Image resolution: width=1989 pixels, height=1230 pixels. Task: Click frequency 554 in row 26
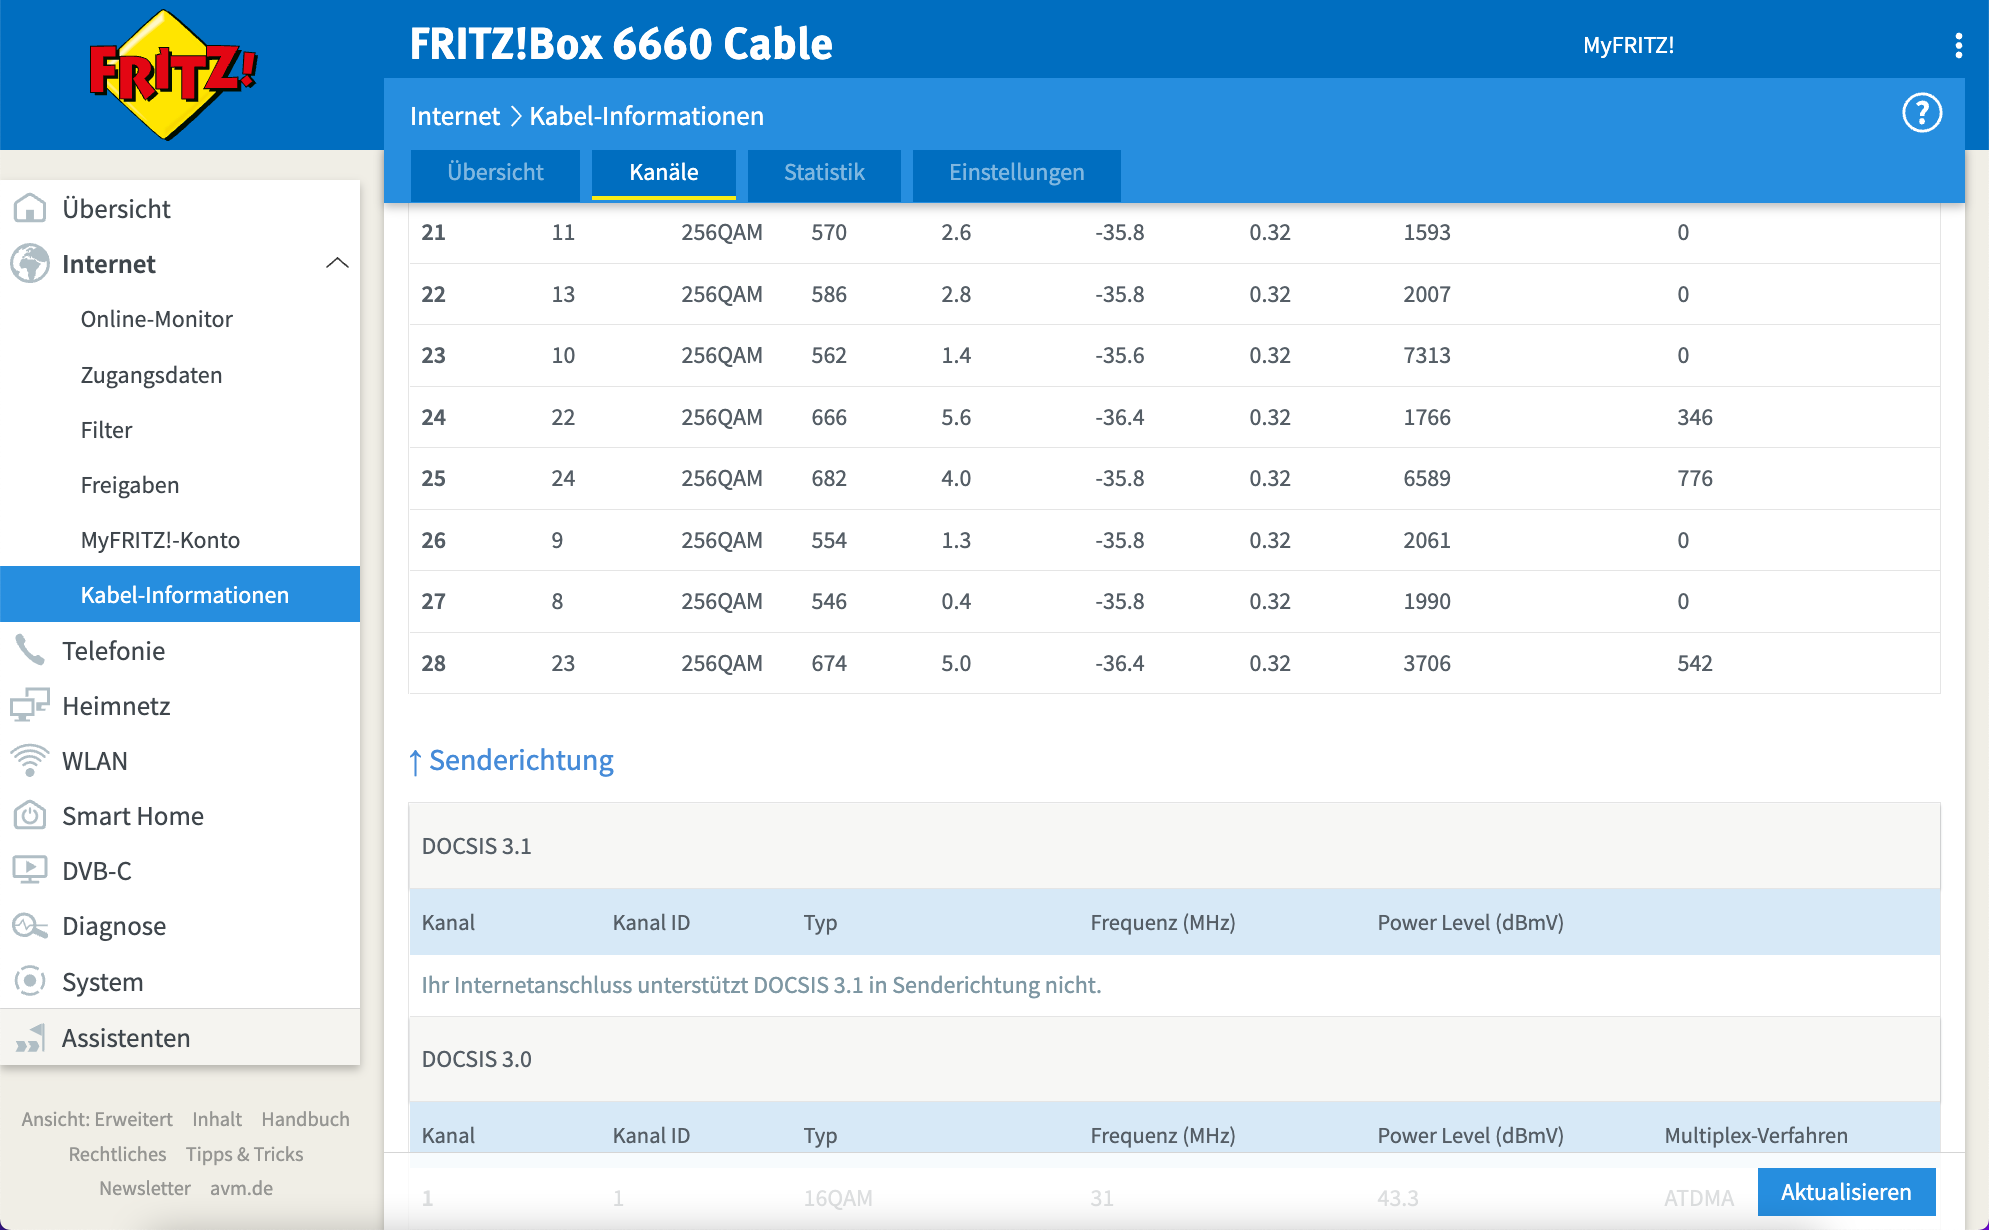click(829, 540)
